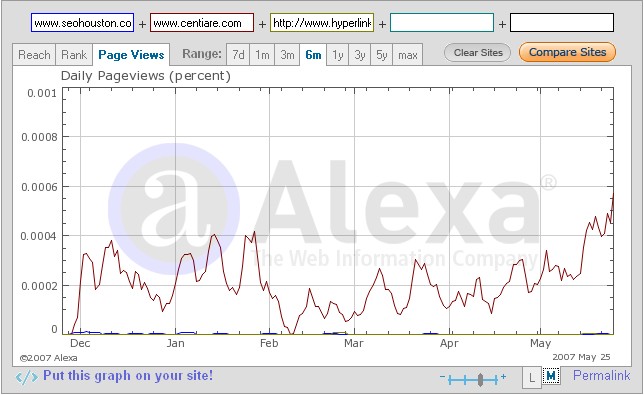The width and height of the screenshot is (644, 395).
Task: Click the Clear Sites button
Action: [478, 53]
